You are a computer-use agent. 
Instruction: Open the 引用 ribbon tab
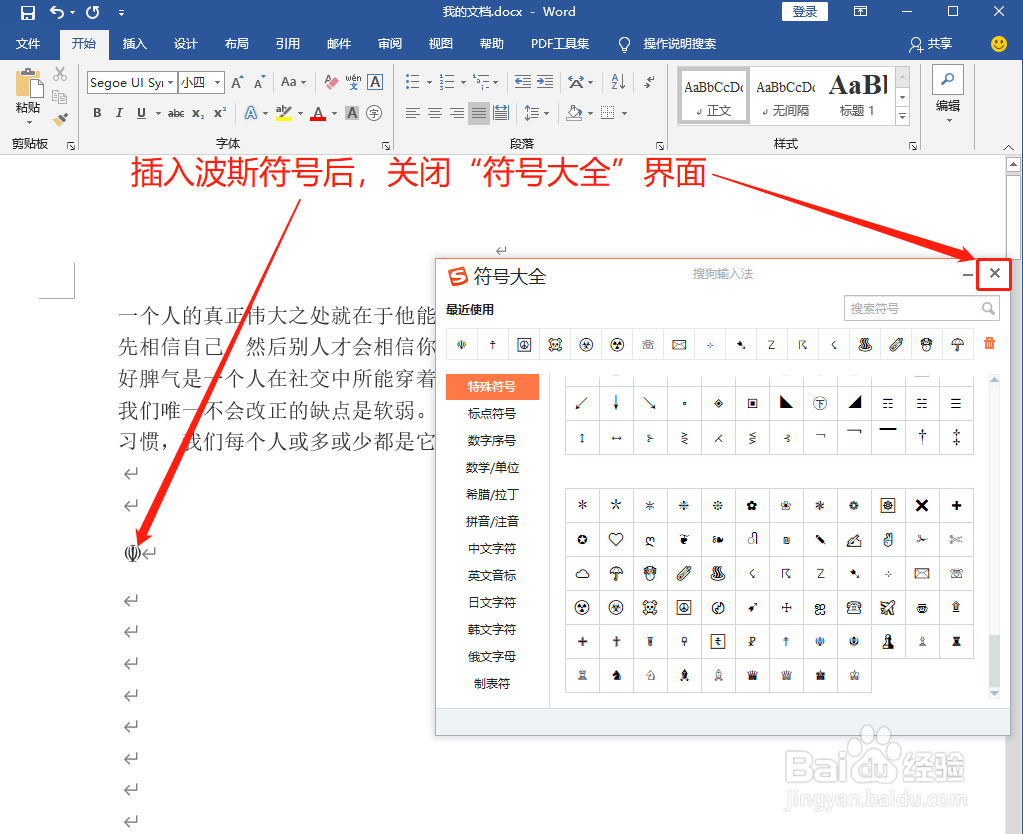tap(287, 44)
